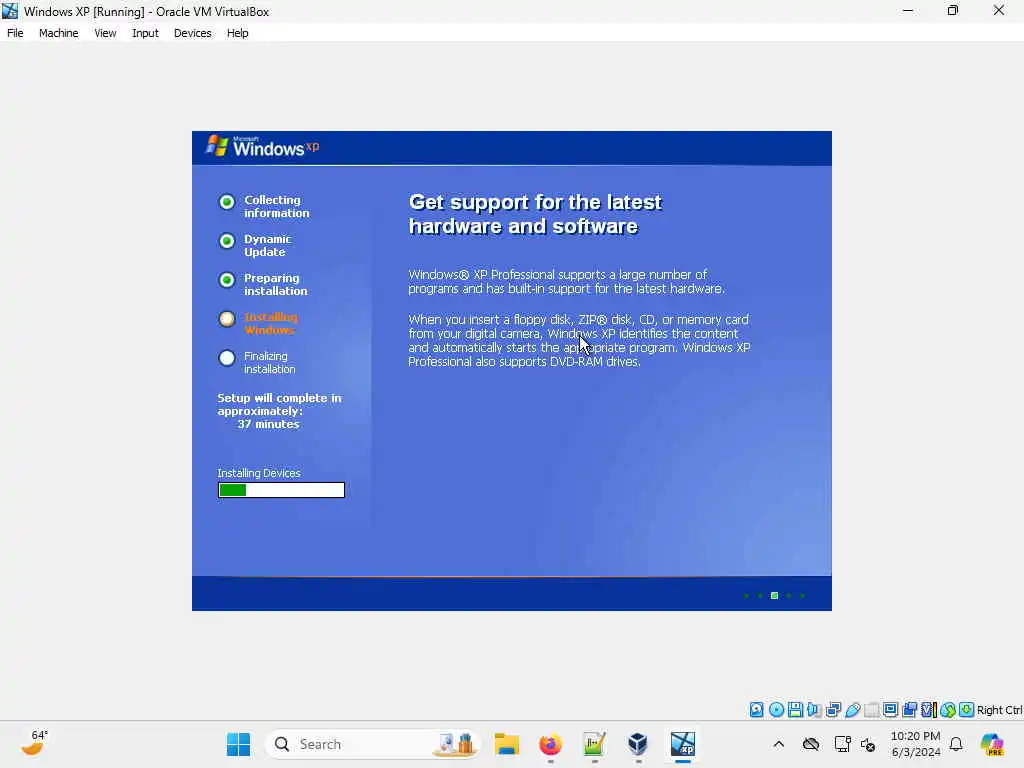This screenshot has height=768, width=1024.
Task: Restore down the VirtualBox window
Action: pyautogui.click(x=953, y=11)
